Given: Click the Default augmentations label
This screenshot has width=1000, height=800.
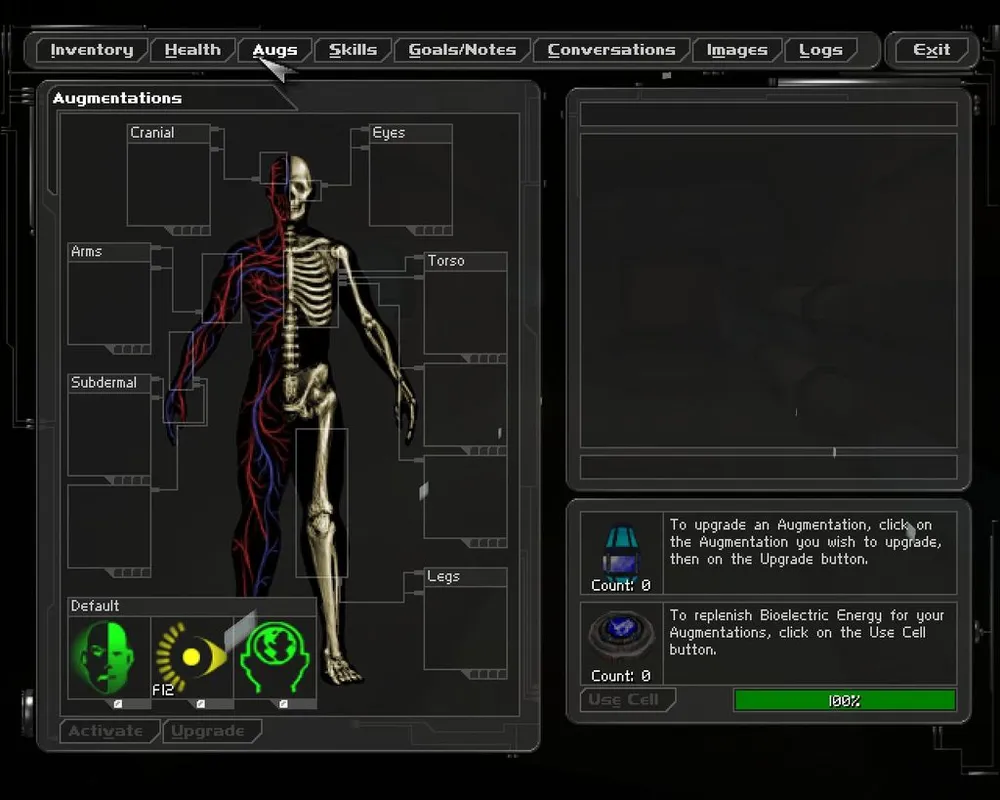Looking at the screenshot, I should (95, 606).
